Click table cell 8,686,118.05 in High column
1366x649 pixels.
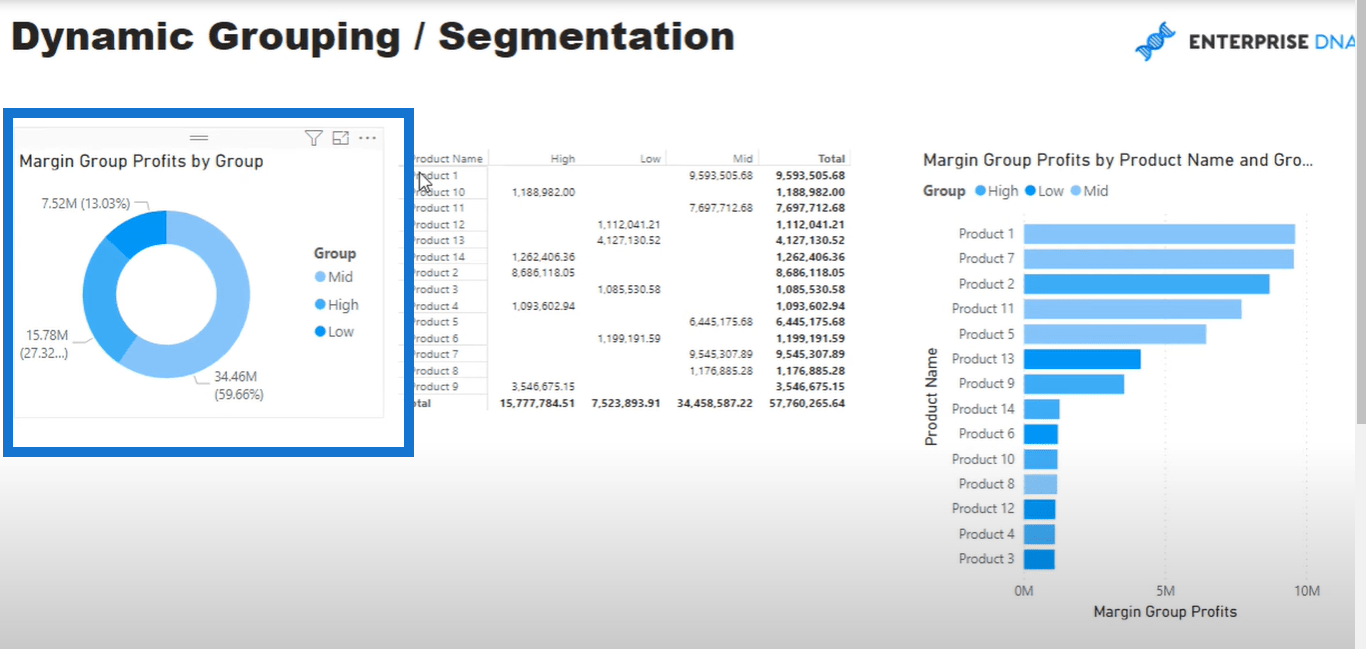pos(543,272)
